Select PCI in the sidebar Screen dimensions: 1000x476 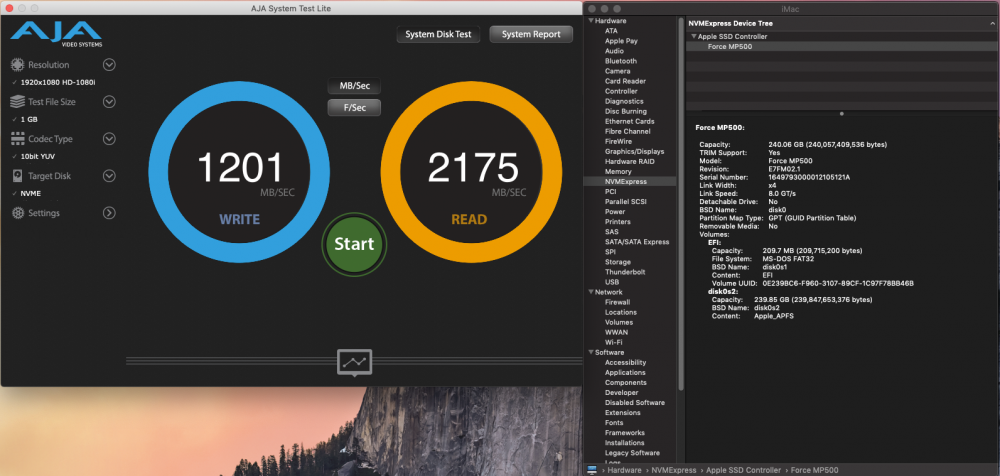tap(610, 191)
